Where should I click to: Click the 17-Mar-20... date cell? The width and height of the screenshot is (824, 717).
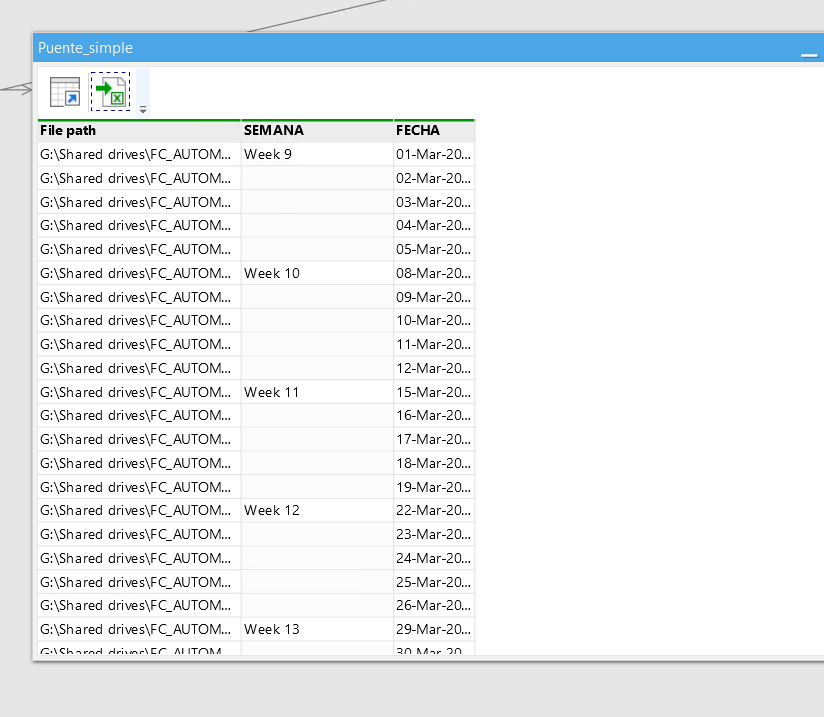tap(434, 439)
